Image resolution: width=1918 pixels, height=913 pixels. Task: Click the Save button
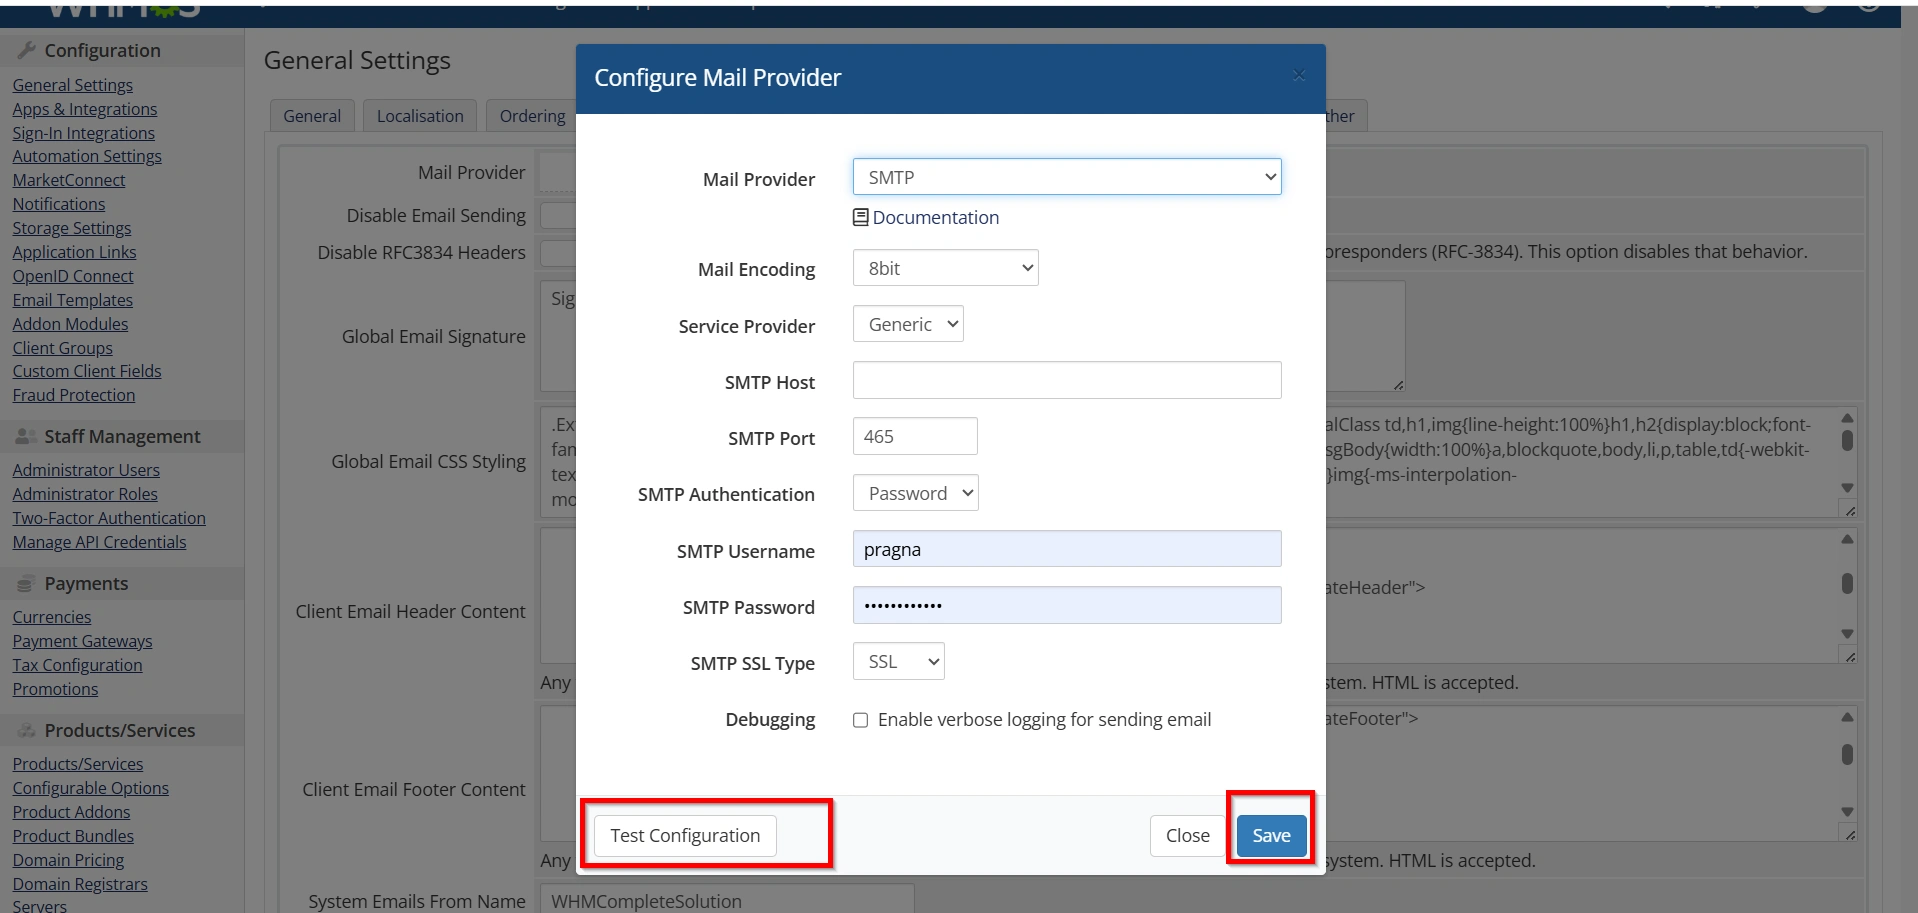coord(1271,835)
